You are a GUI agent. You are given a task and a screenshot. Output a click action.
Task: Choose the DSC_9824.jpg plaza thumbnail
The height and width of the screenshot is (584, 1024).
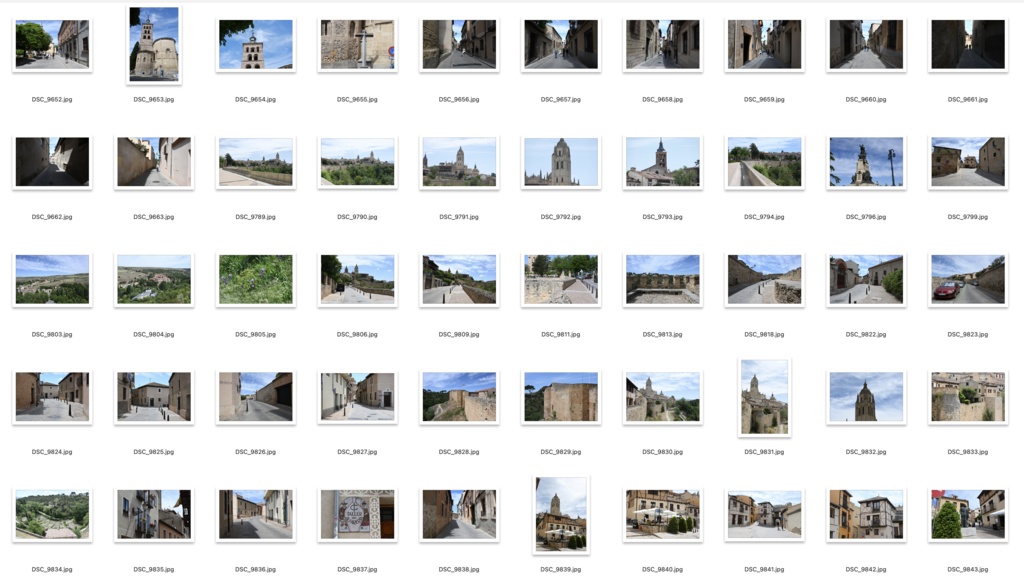pos(52,397)
